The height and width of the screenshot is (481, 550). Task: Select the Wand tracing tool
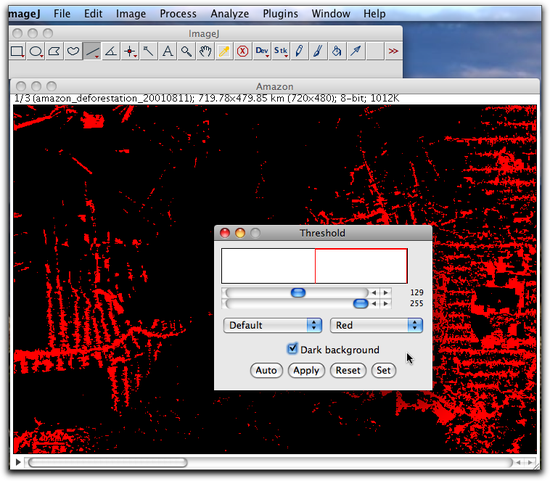pos(148,51)
